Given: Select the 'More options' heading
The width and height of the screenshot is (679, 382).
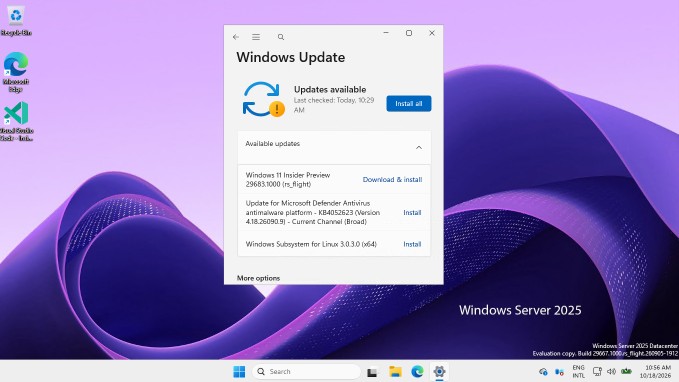Looking at the screenshot, I should pyautogui.click(x=258, y=278).
